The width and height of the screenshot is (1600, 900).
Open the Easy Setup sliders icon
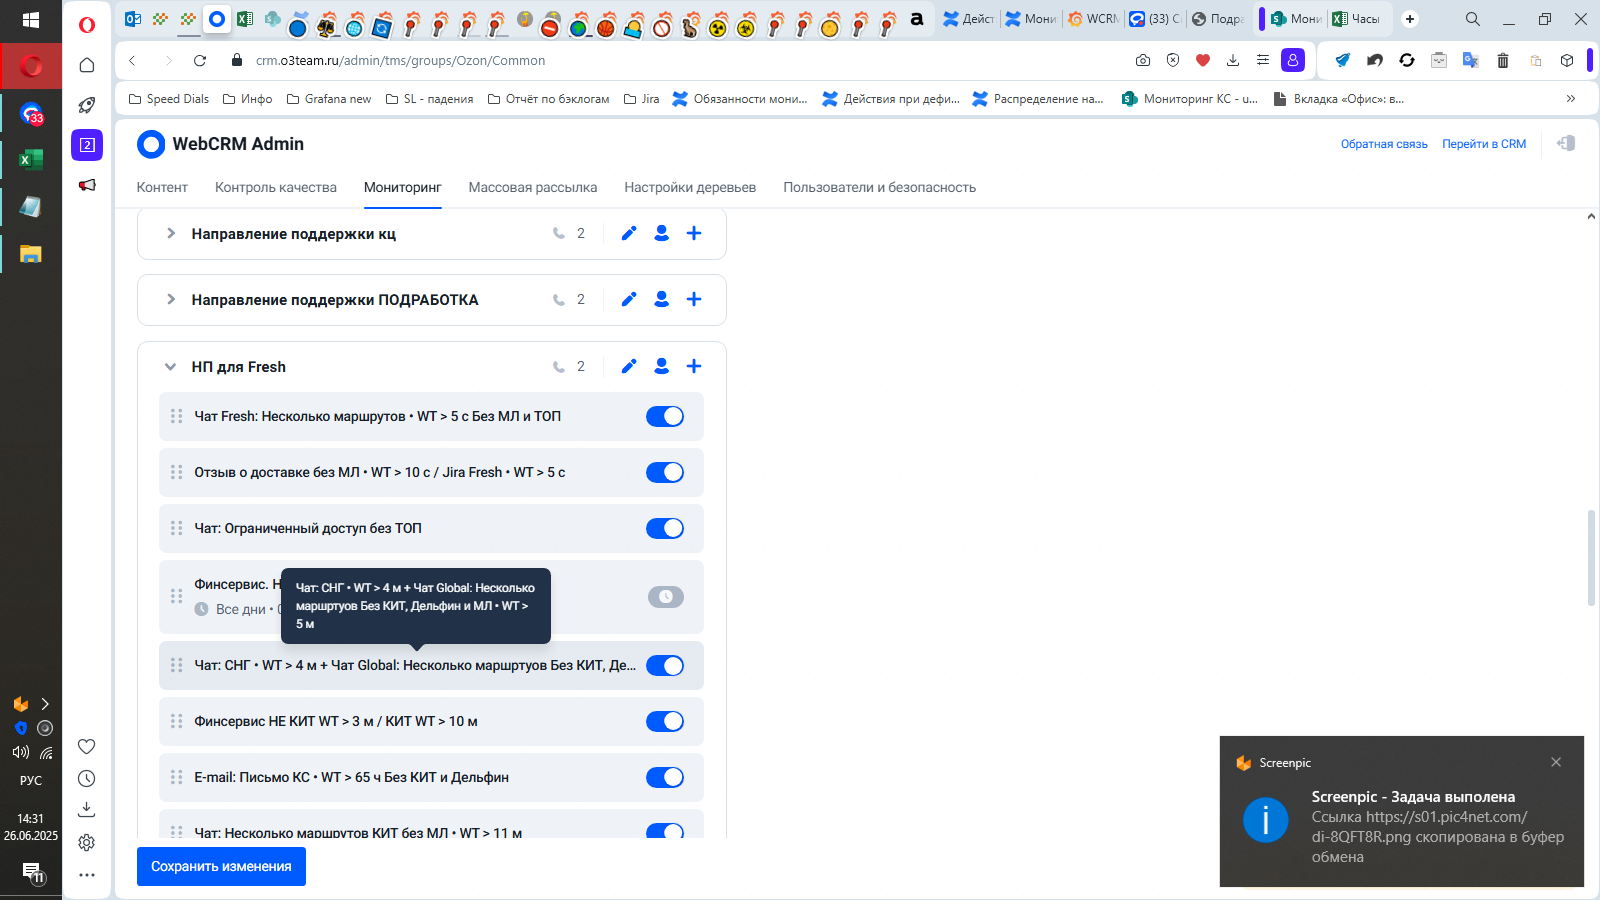pyautogui.click(x=1263, y=60)
